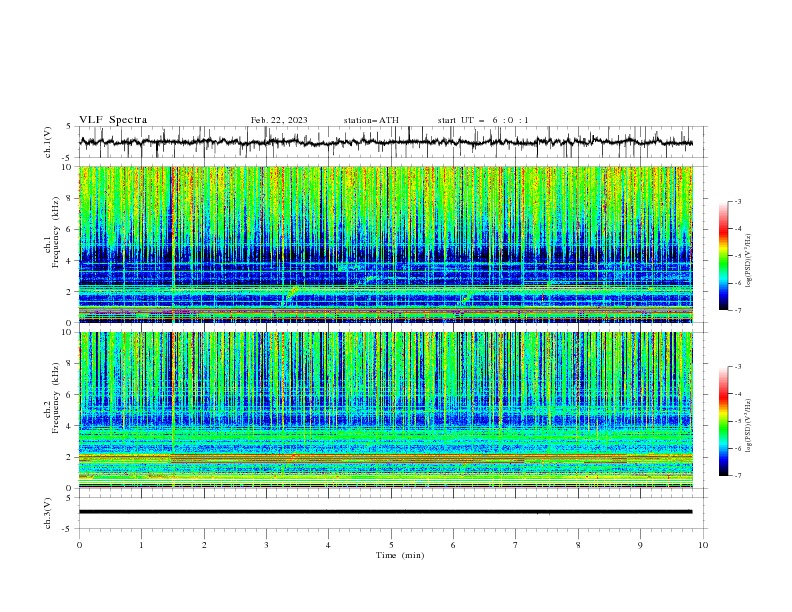Click the ch.1 spectrogram panel

386,244
